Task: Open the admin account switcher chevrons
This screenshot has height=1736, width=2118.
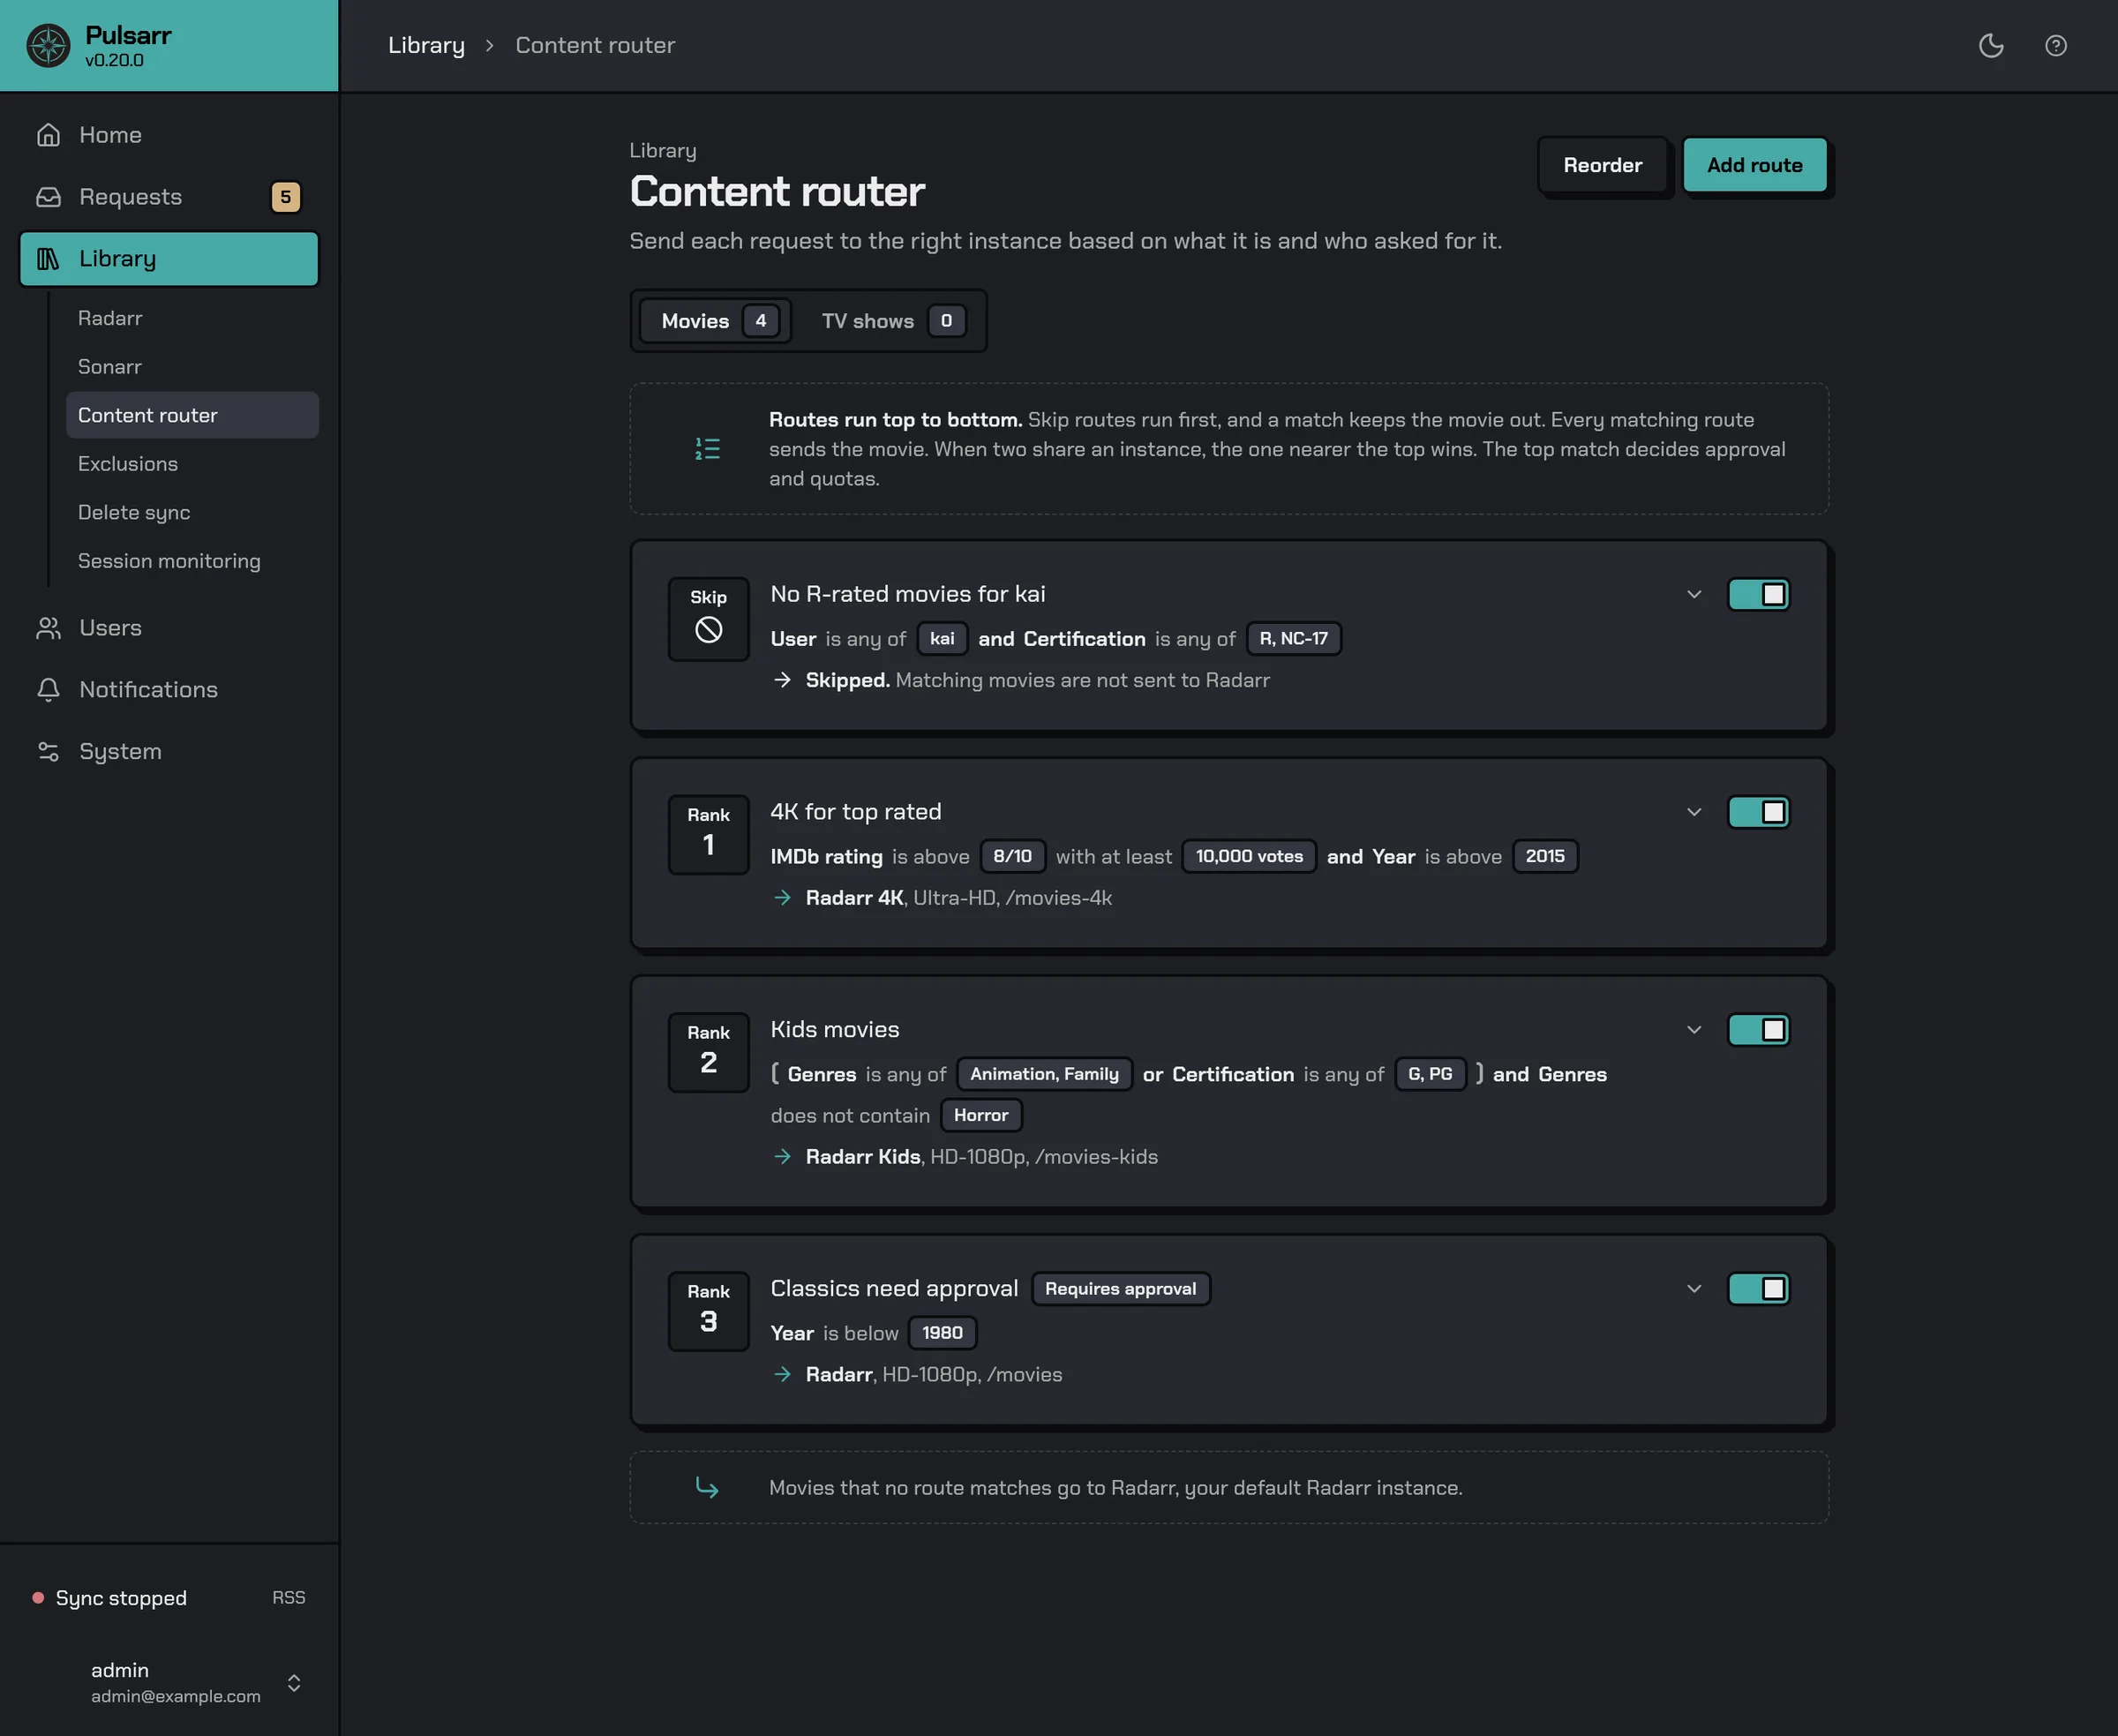Action: pyautogui.click(x=294, y=1683)
